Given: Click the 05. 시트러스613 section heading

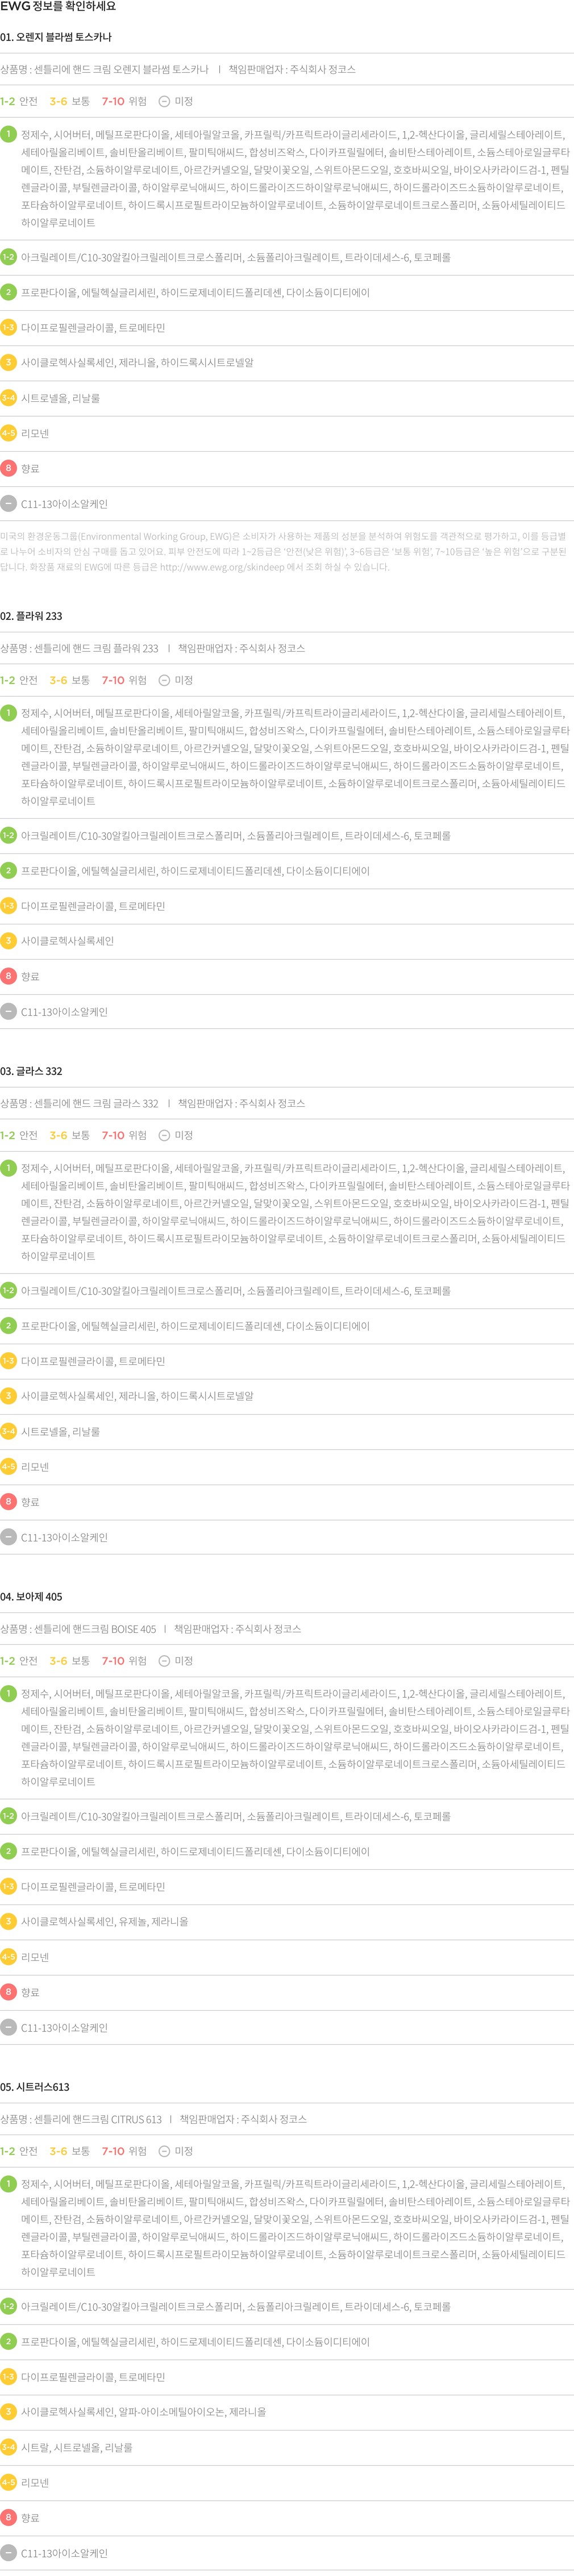Looking at the screenshot, I should pos(35,2087).
